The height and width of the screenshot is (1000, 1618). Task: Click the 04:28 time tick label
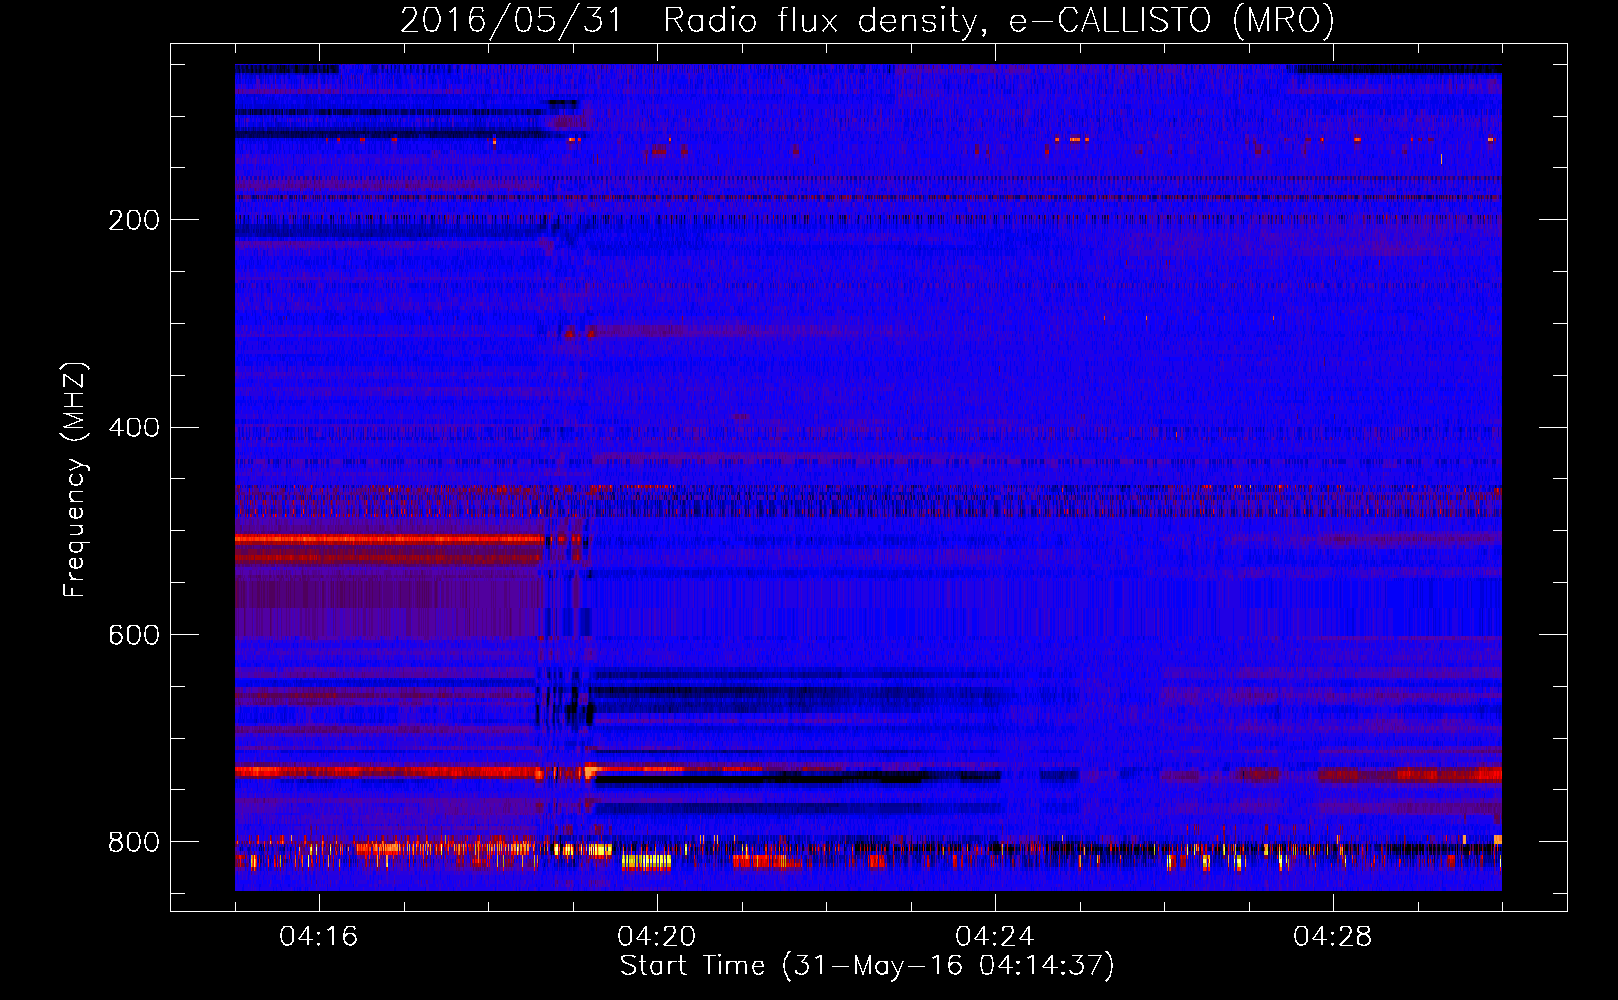[1332, 937]
